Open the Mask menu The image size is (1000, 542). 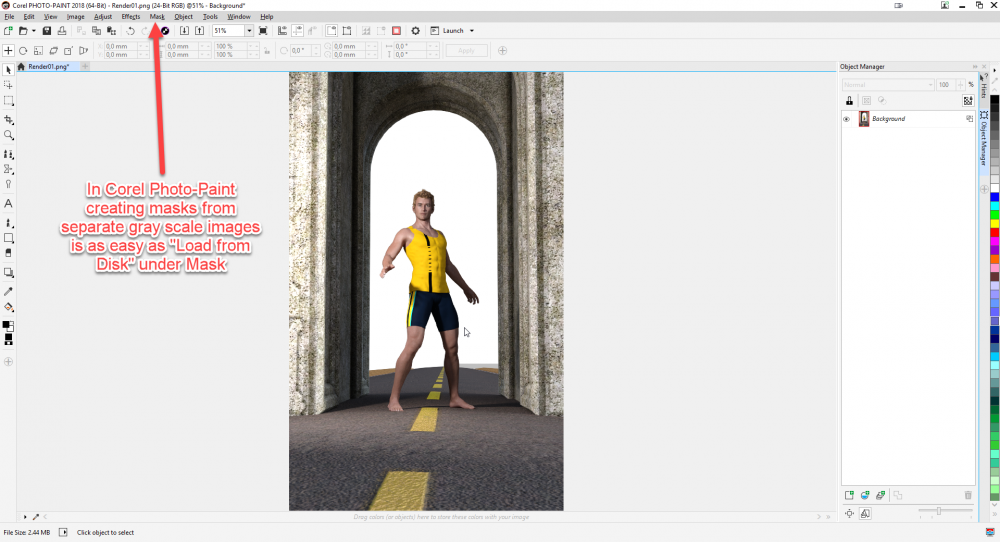click(x=157, y=17)
